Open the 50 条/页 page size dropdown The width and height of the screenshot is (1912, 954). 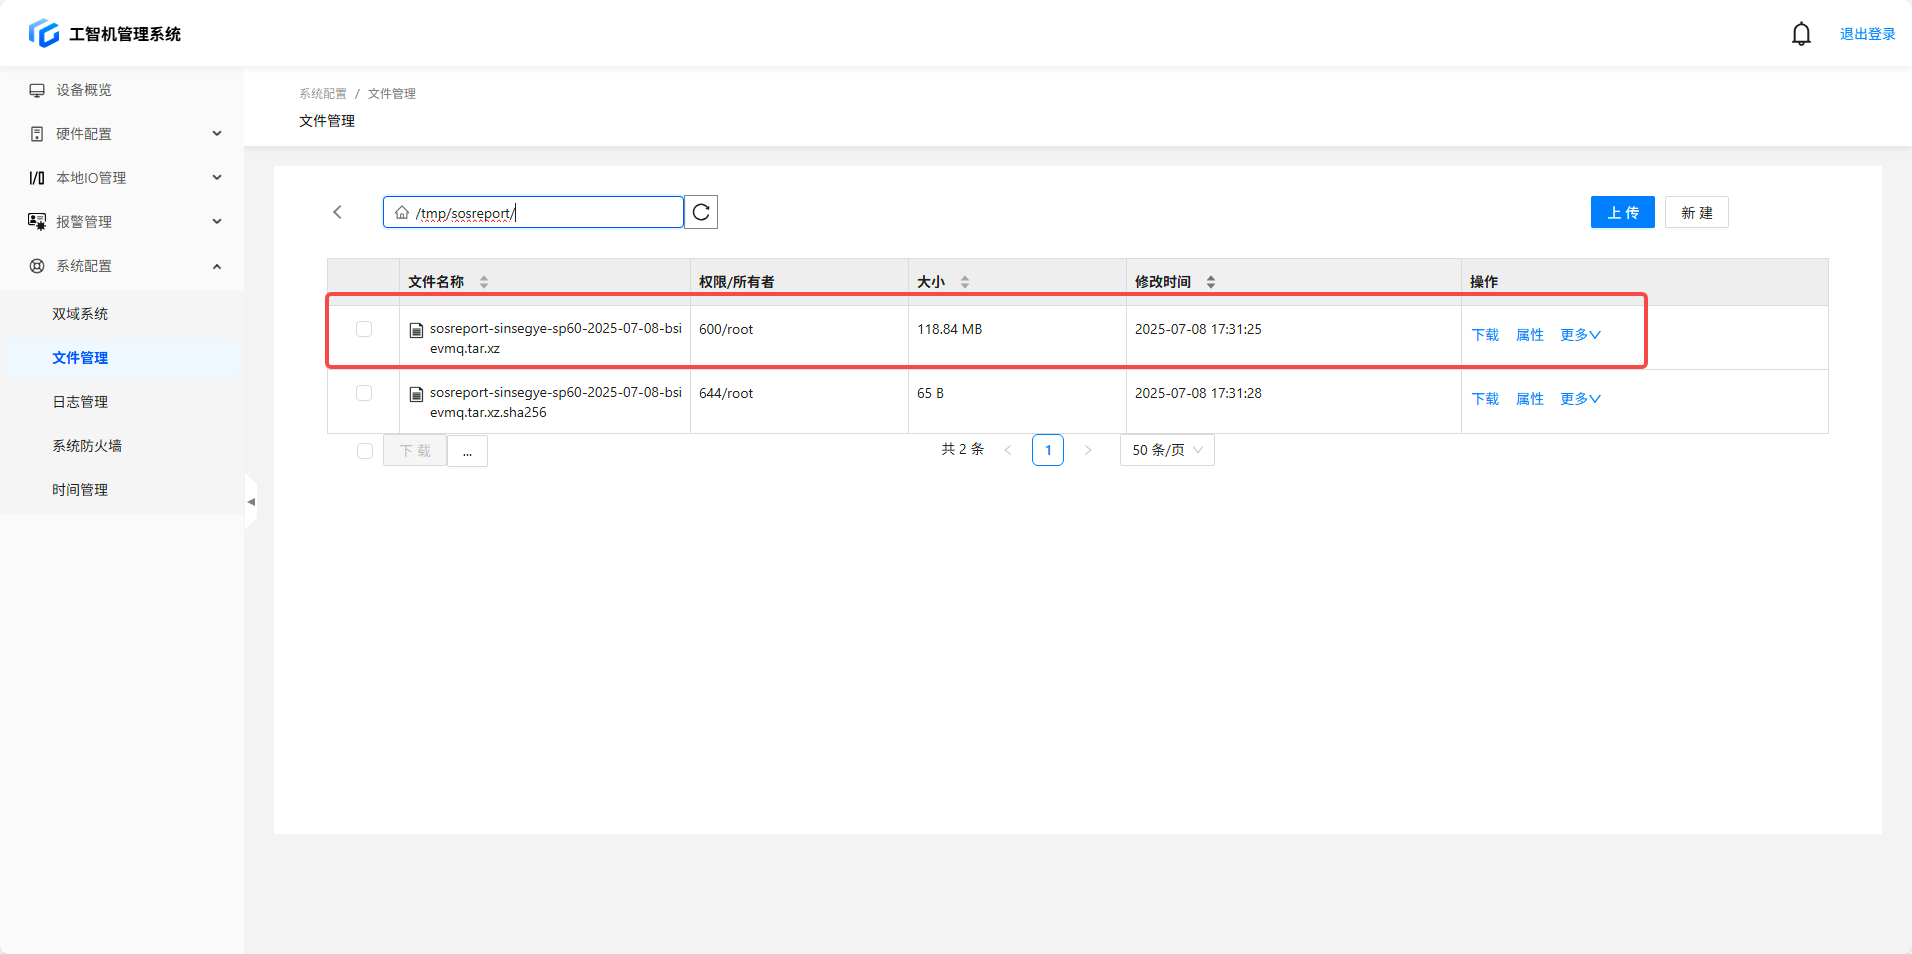click(x=1167, y=450)
